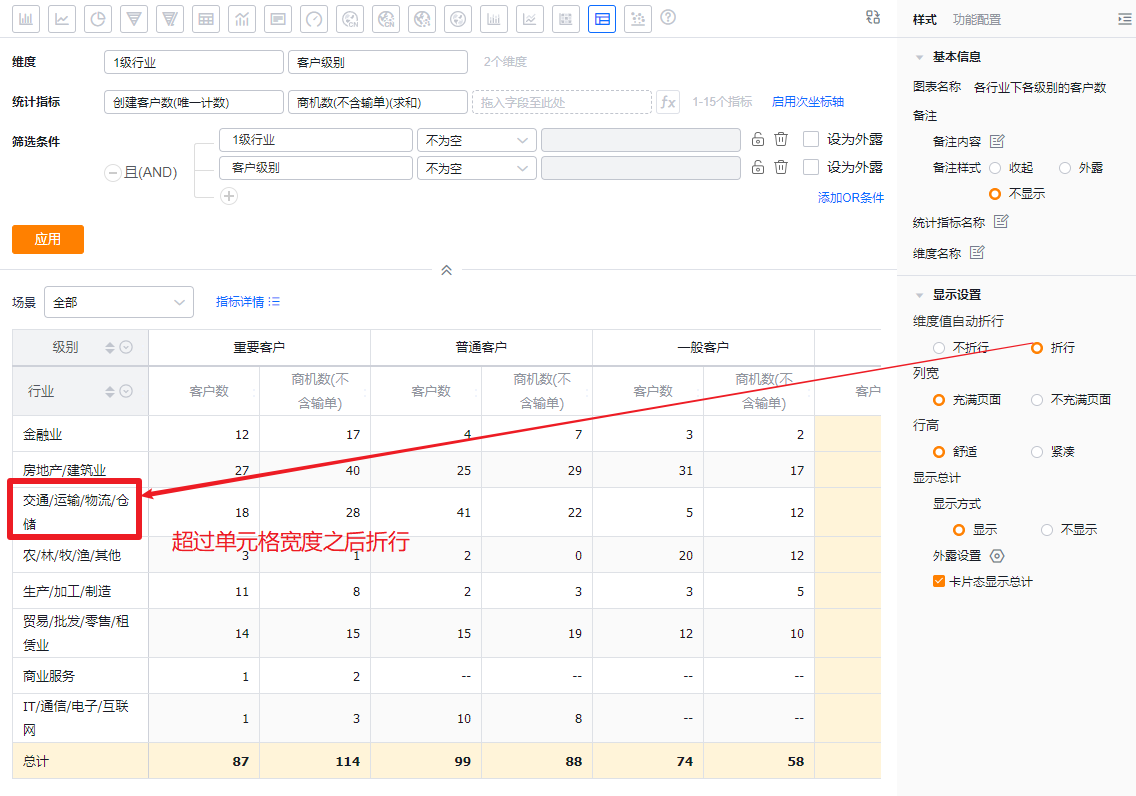The width and height of the screenshot is (1136, 796).
Task: Edit the 备注内容 note content
Action: pyautogui.click(x=997, y=141)
